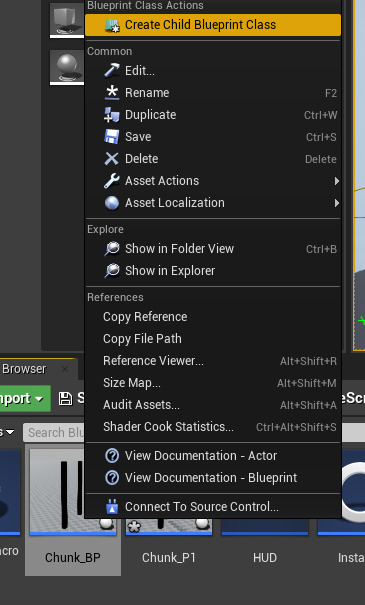Open Reference Viewer...

(x=213, y=361)
